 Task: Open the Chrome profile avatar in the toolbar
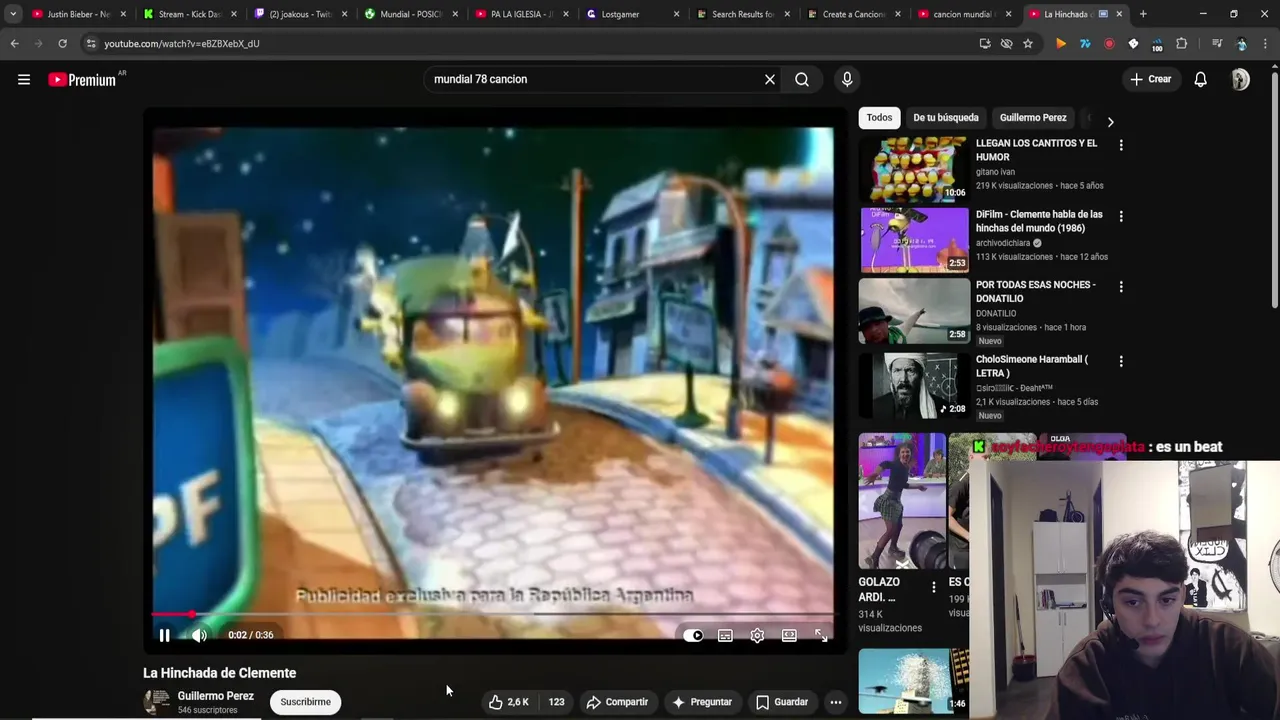(1242, 44)
